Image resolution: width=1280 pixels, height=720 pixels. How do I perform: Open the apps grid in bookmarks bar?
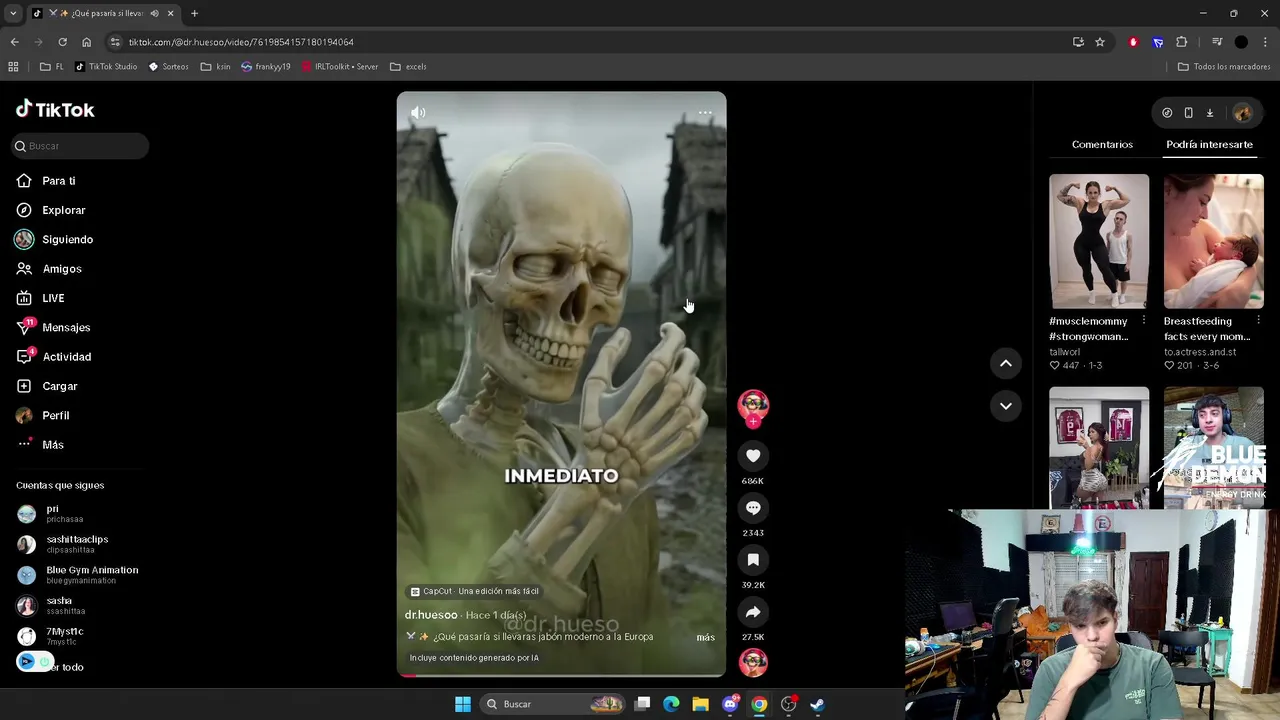13,67
